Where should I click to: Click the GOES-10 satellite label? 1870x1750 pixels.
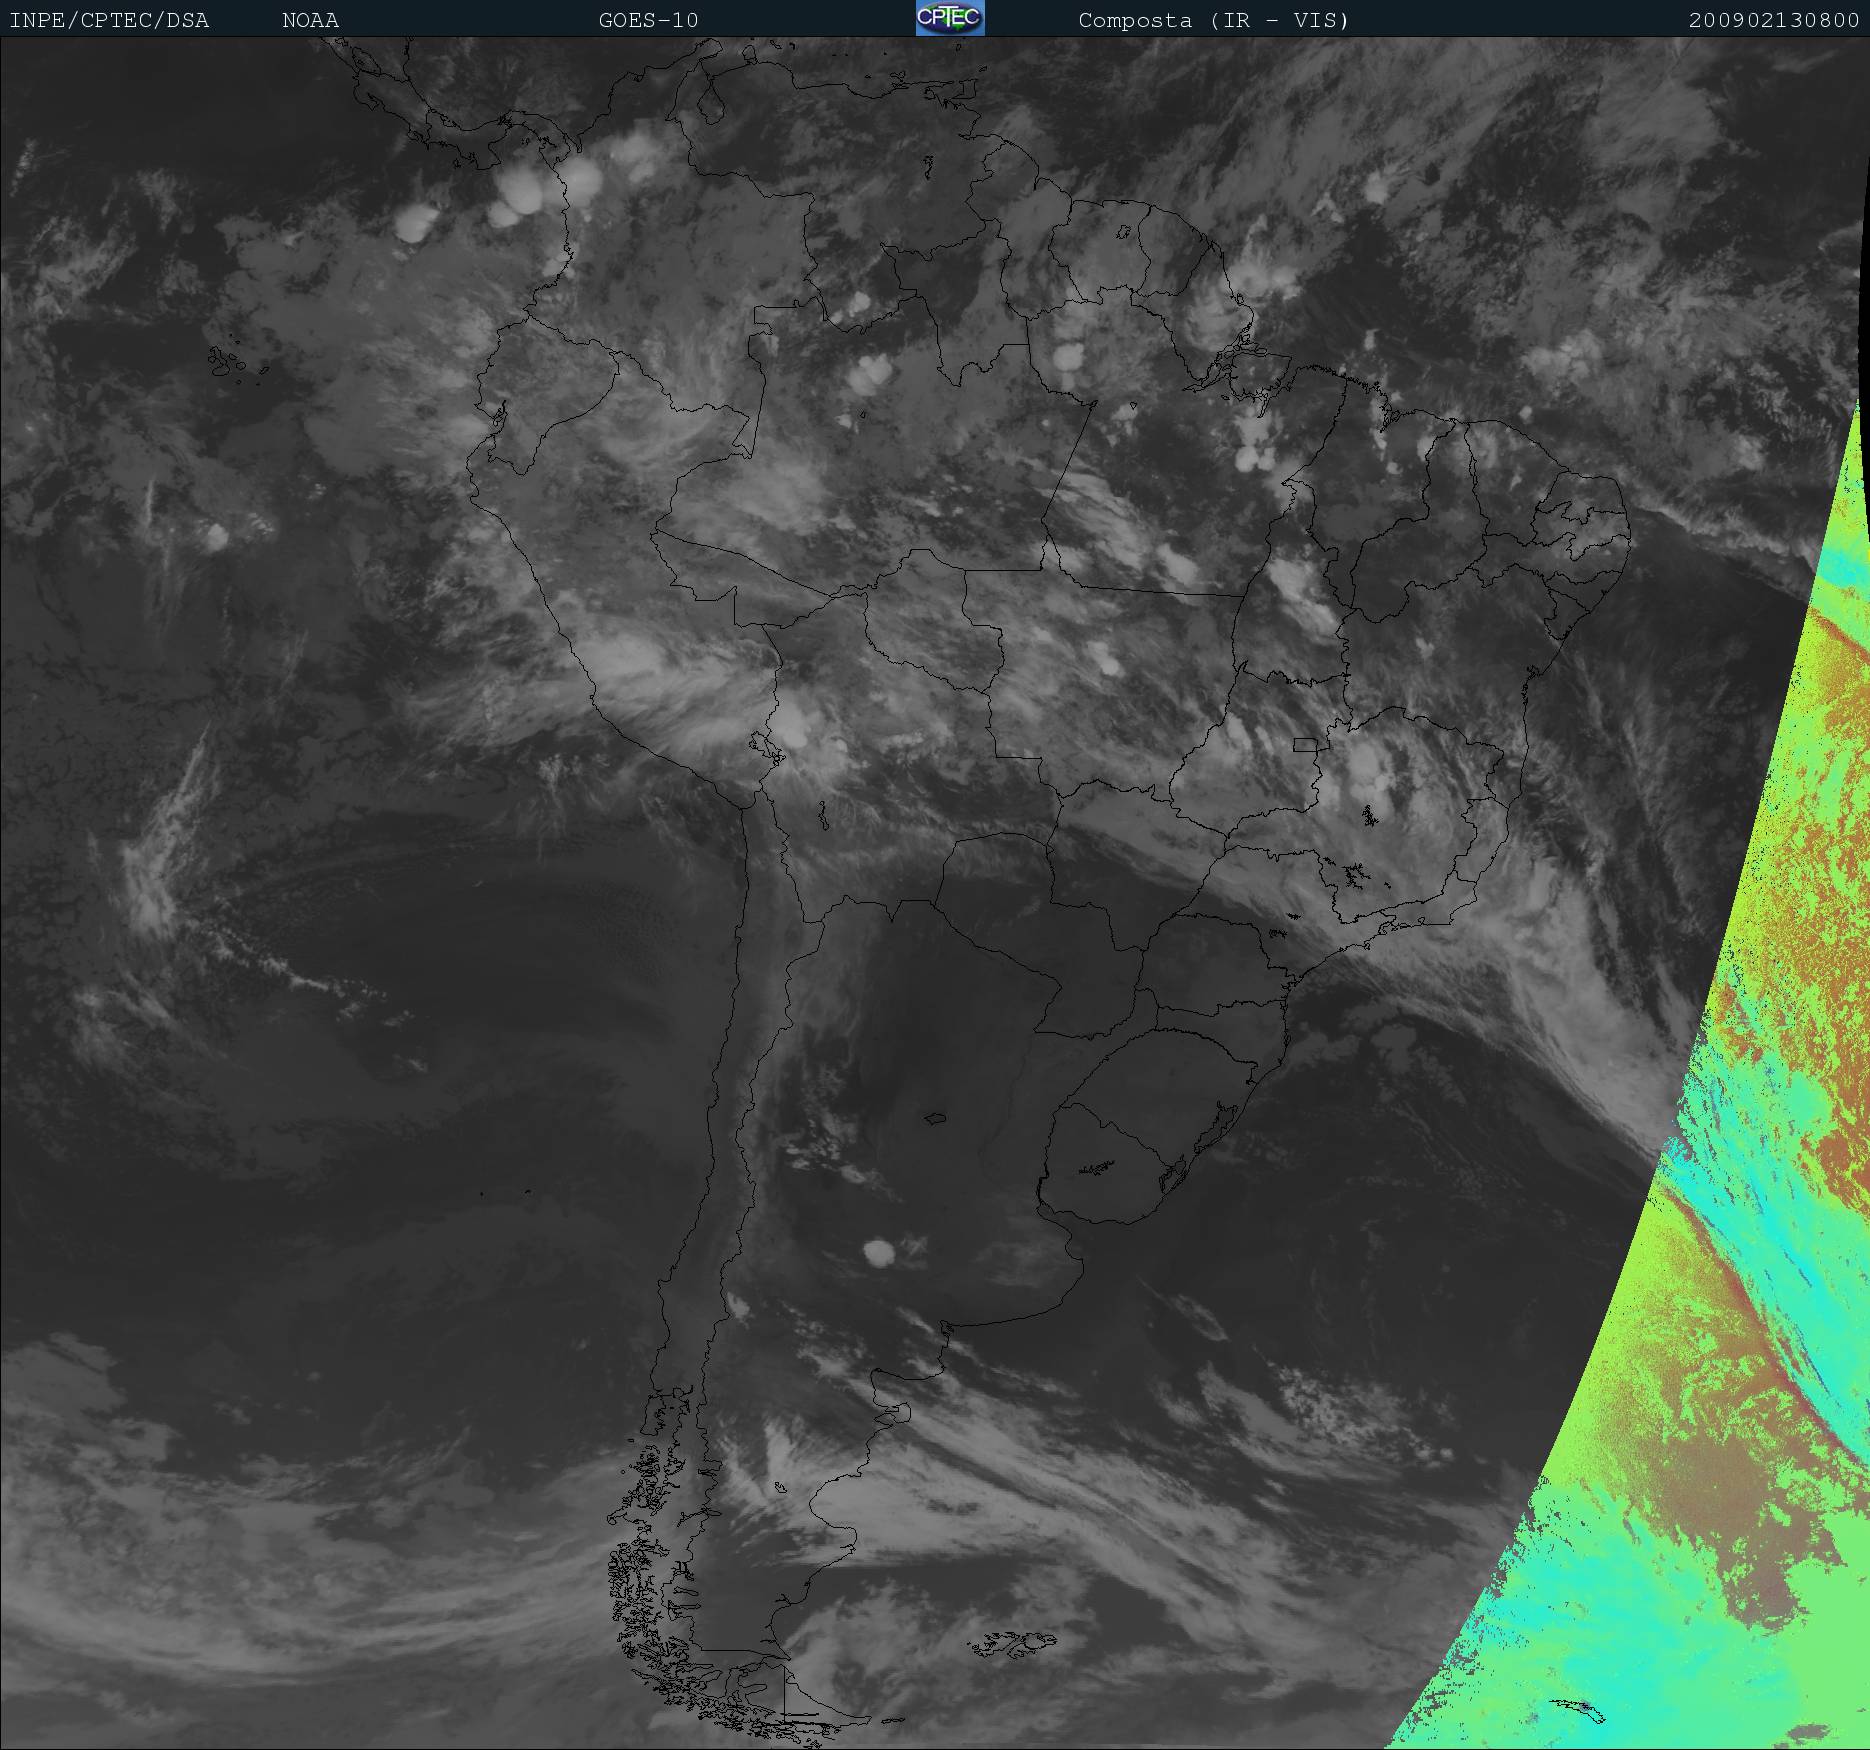tap(648, 20)
